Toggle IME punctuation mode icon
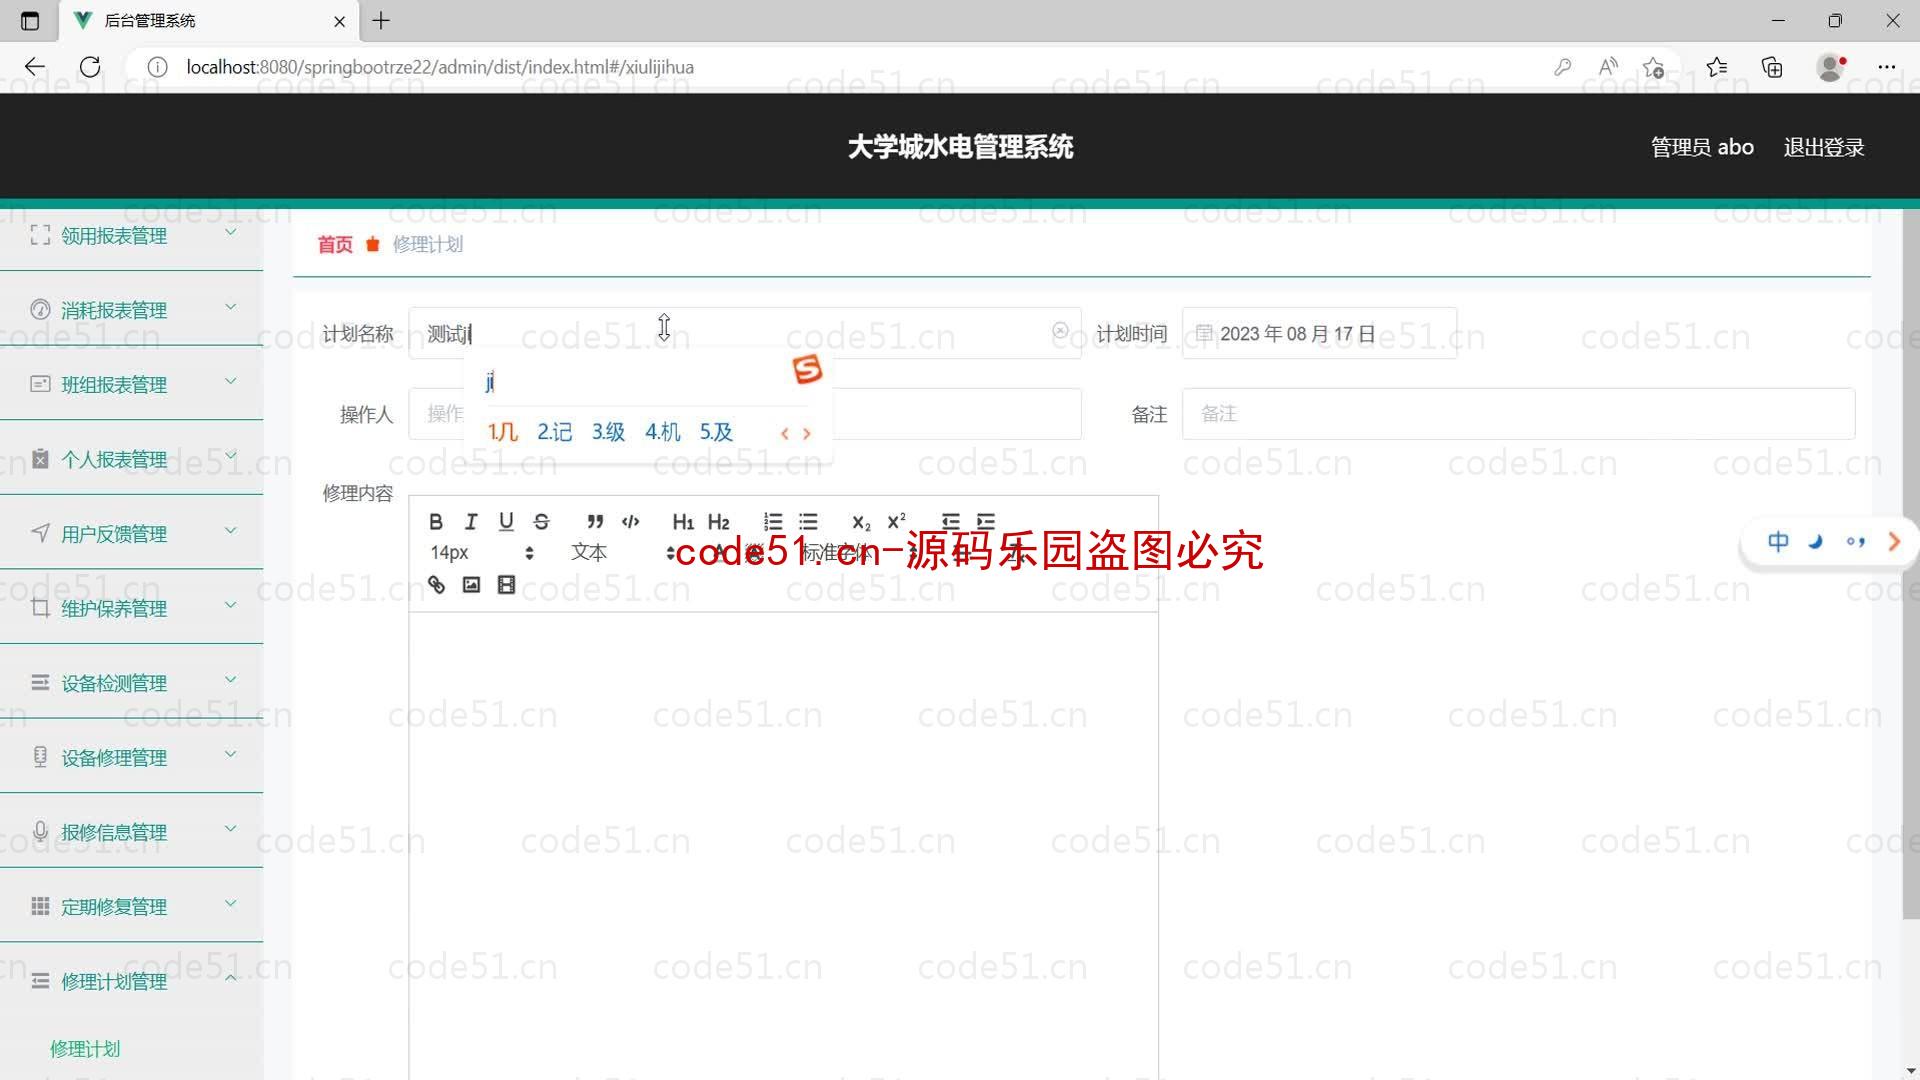The image size is (1920, 1080). (1855, 542)
